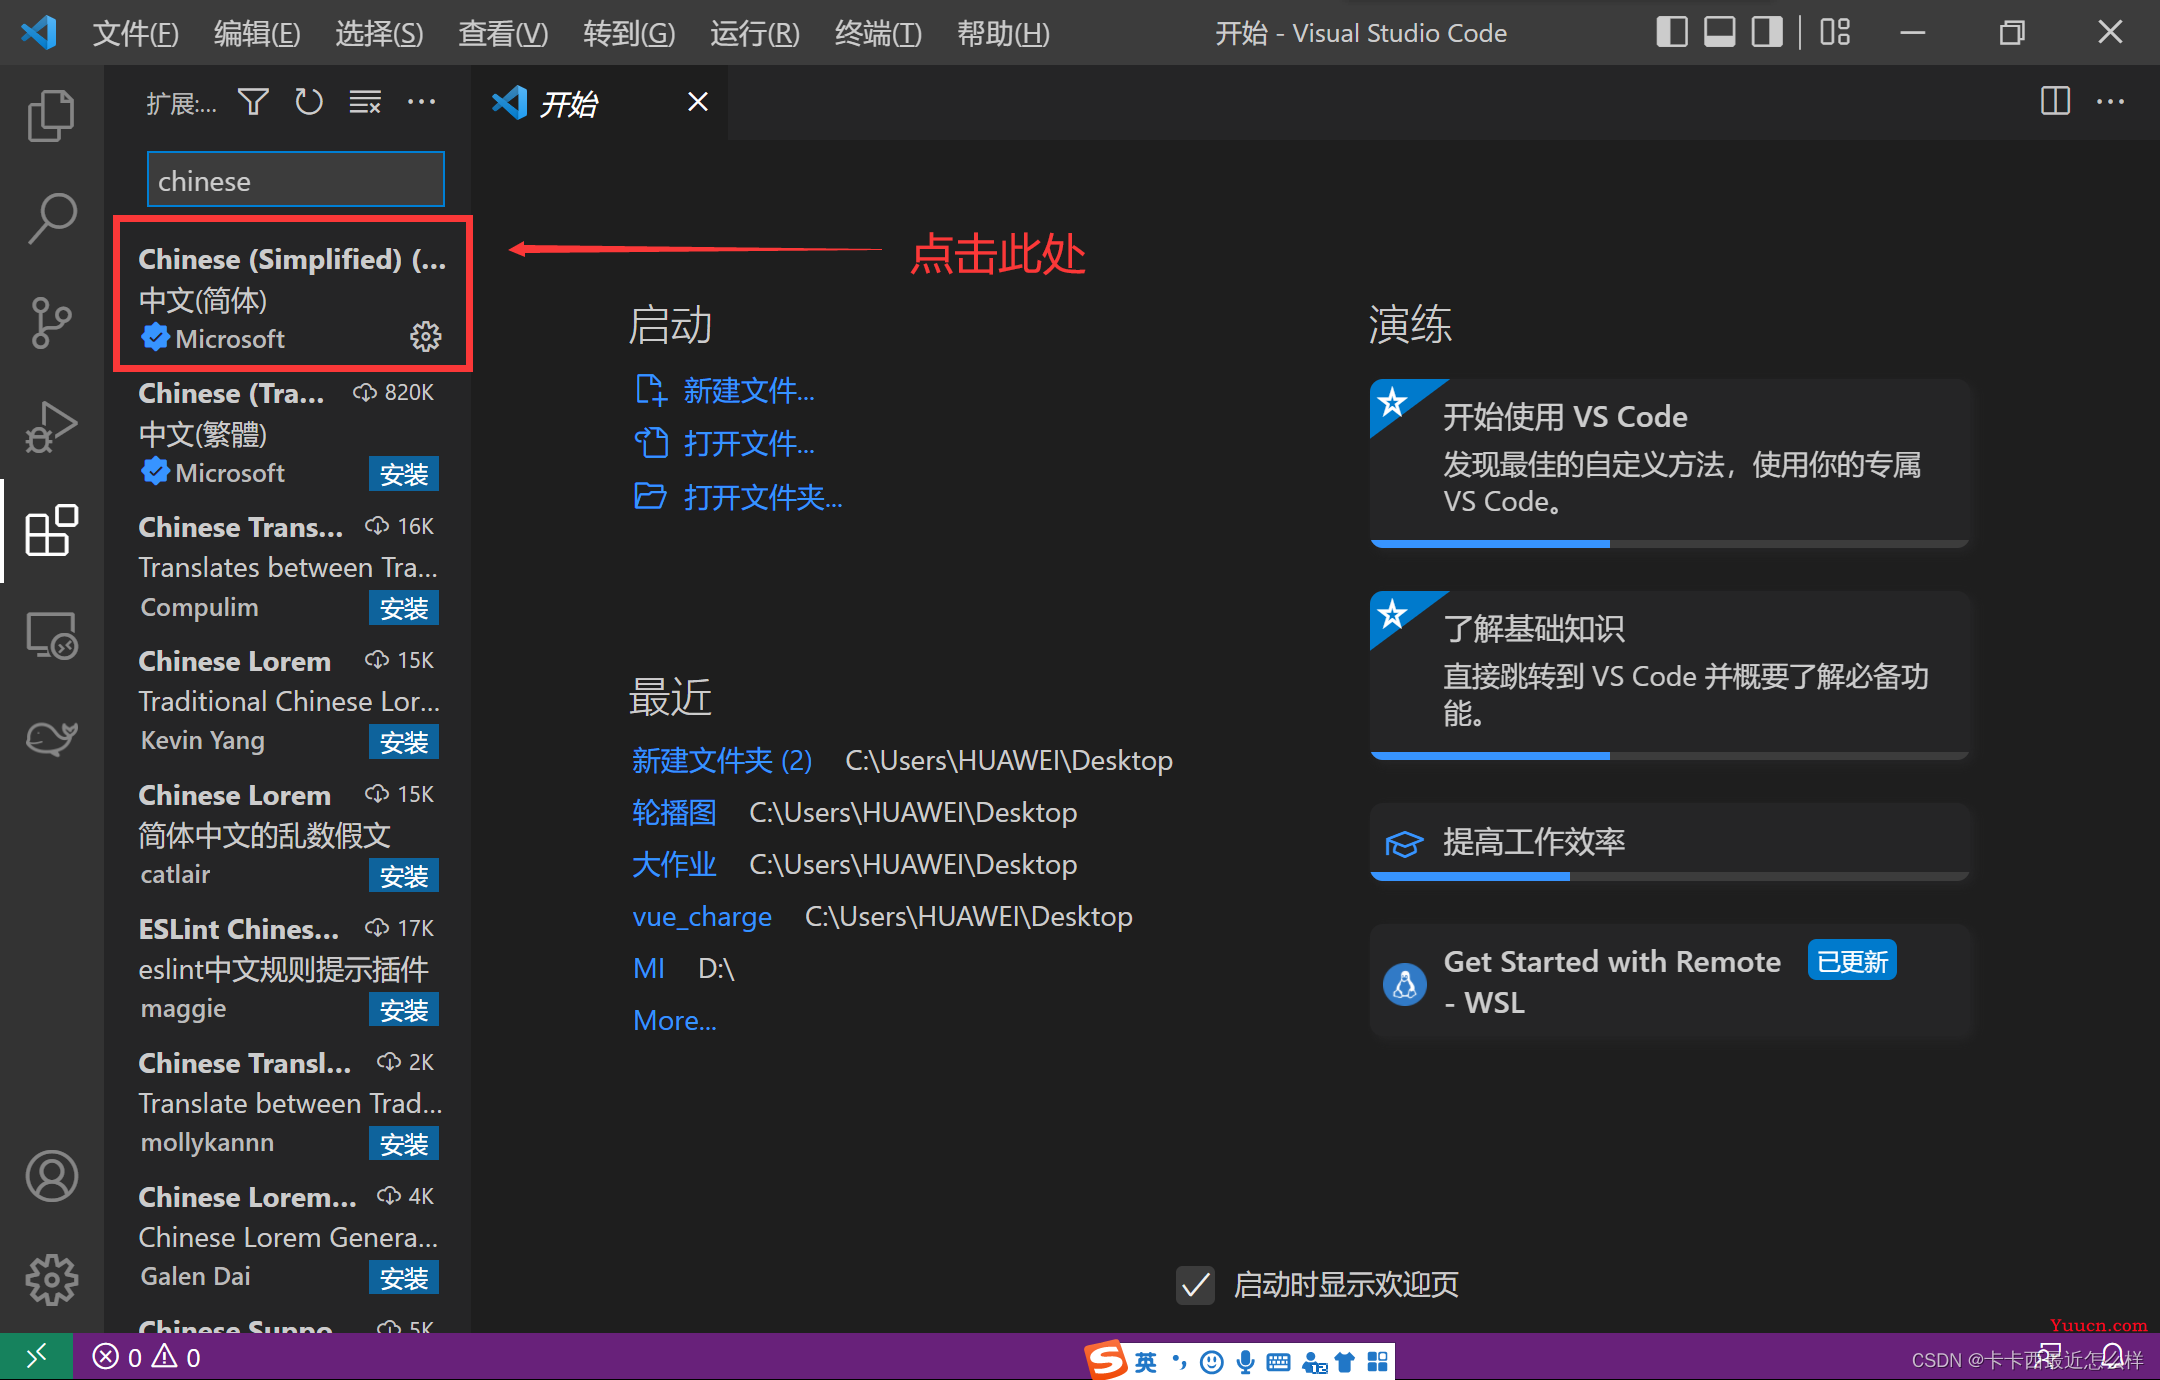
Task: Open recent folder MI
Action: click(x=649, y=969)
